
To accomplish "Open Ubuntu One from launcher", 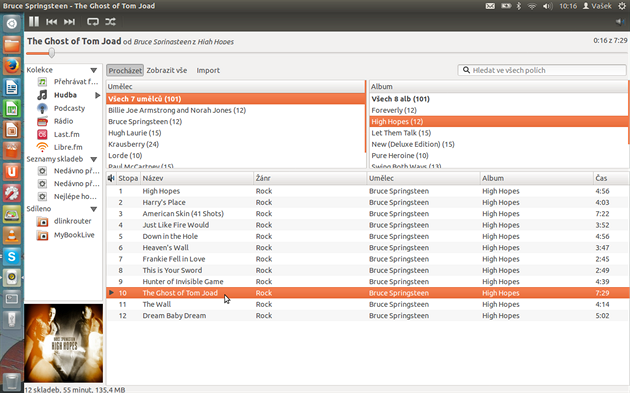I will coord(12,172).
